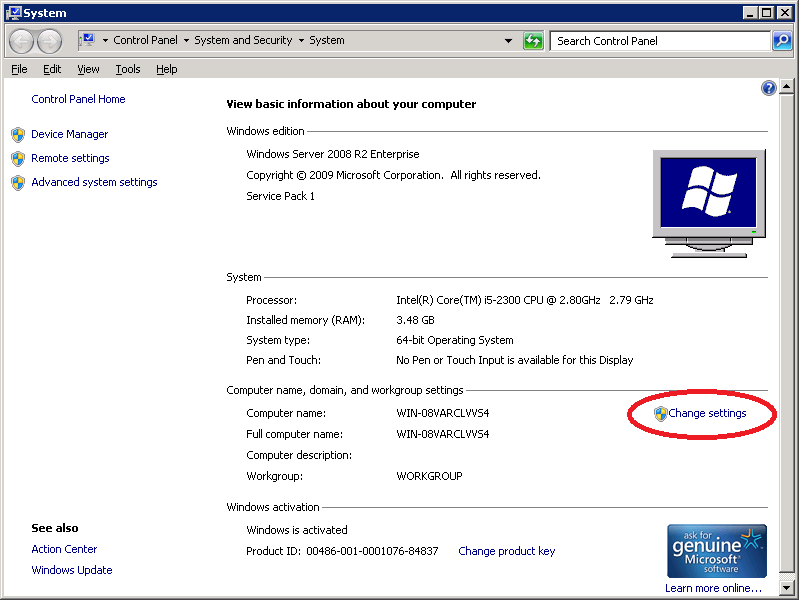Click the Full computer name value
This screenshot has height=600, width=799.
(442, 434)
